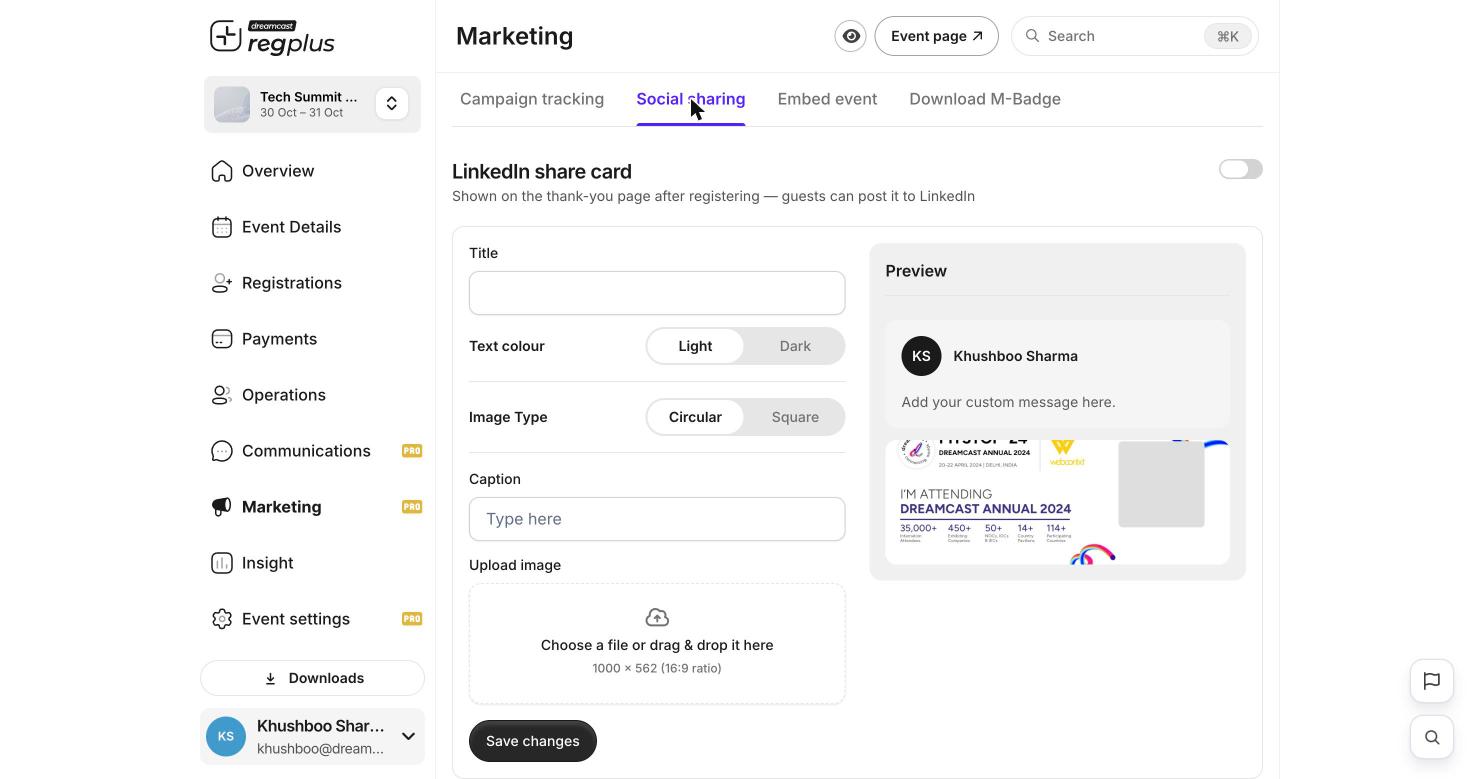The image size is (1470, 779).
Task: Click the Event Details calendar icon
Action: 222,227
